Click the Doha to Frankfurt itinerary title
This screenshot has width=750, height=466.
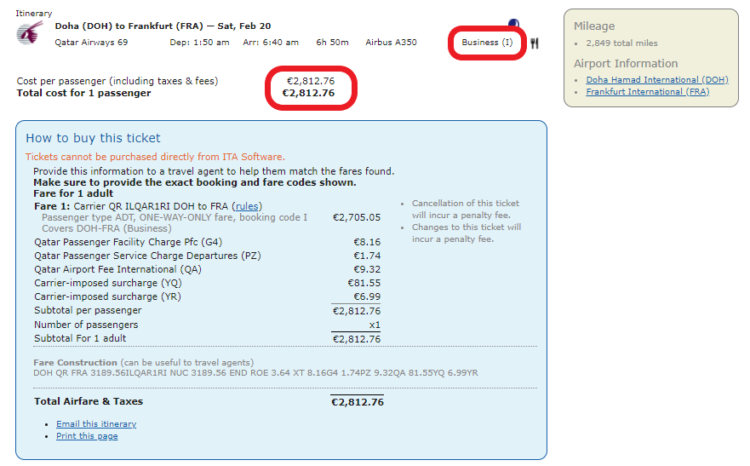coord(163,26)
